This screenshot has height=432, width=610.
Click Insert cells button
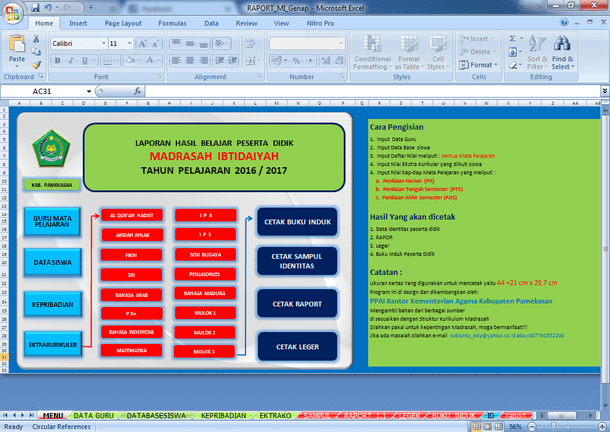click(477, 39)
